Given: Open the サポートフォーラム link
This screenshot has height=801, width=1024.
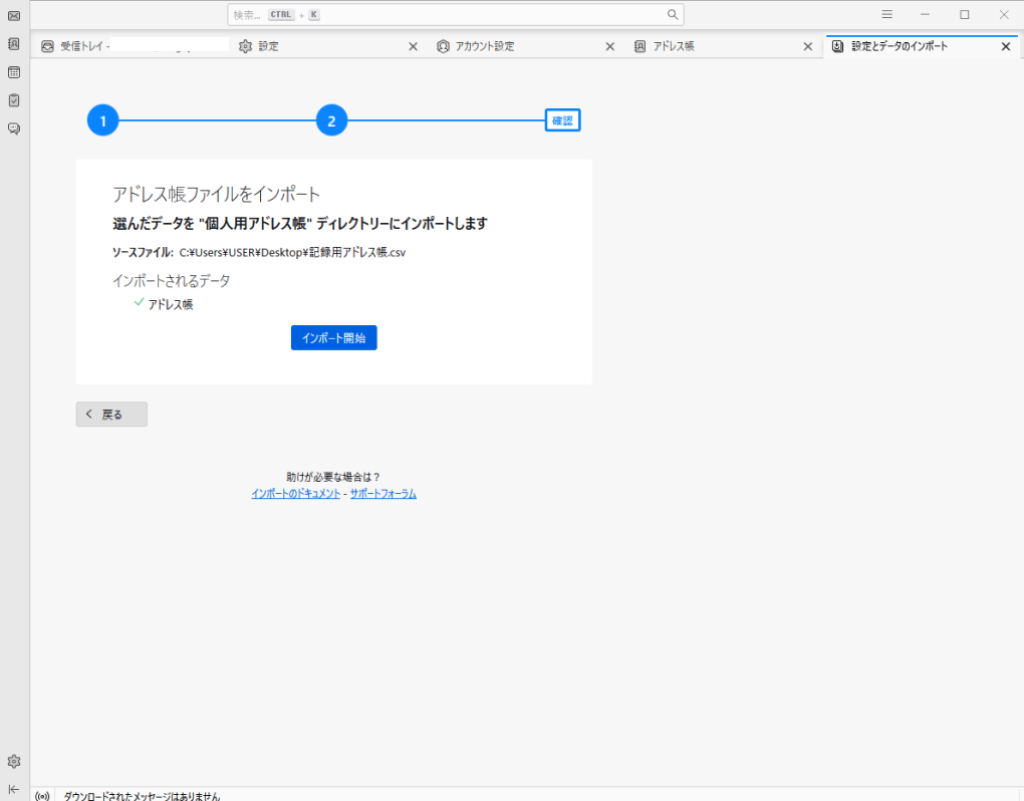Looking at the screenshot, I should pos(383,494).
